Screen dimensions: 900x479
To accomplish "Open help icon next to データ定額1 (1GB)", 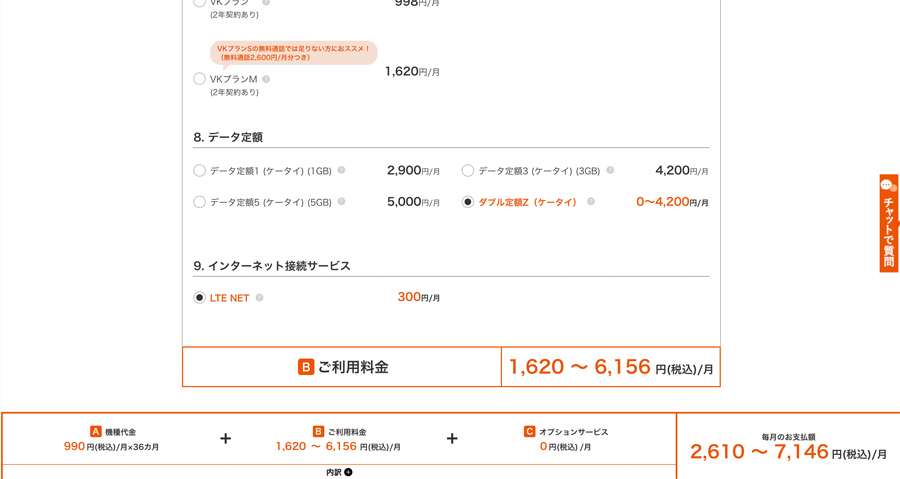I will 342,170.
